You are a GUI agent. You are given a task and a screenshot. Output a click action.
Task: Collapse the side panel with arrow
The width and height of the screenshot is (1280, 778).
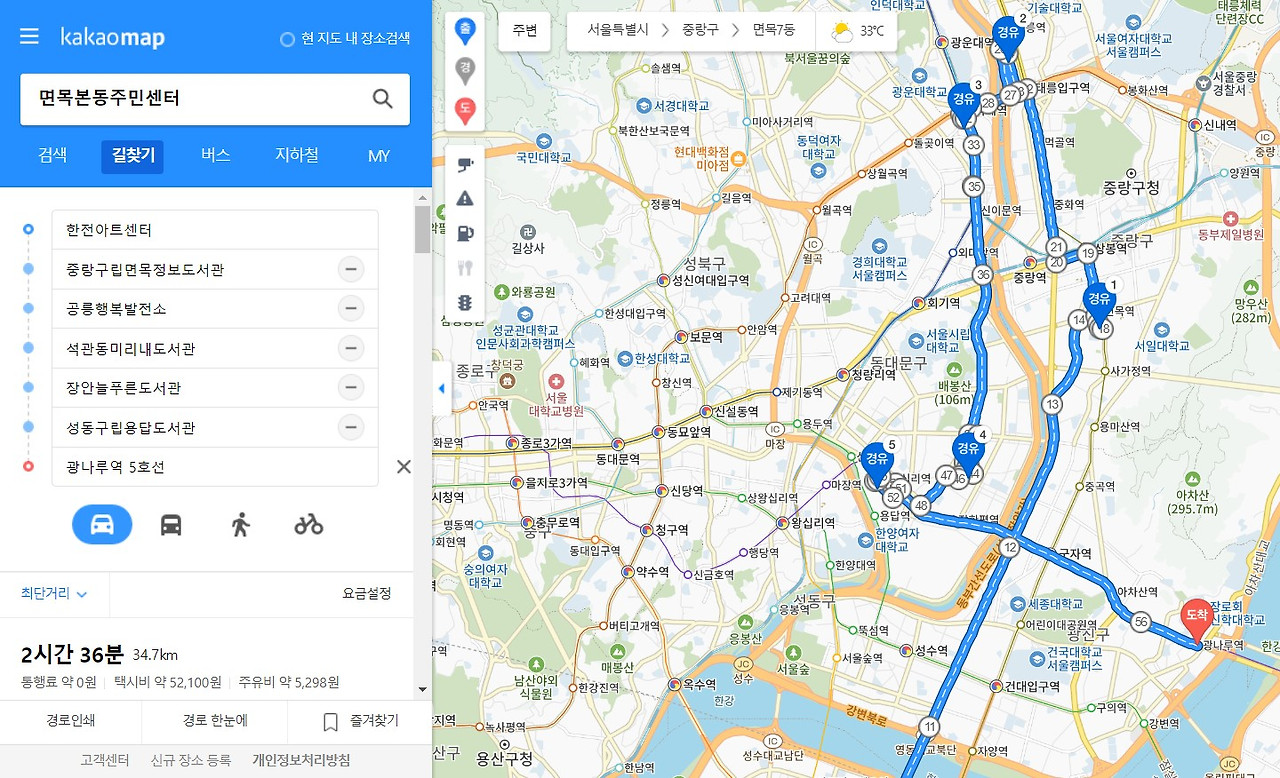442,389
